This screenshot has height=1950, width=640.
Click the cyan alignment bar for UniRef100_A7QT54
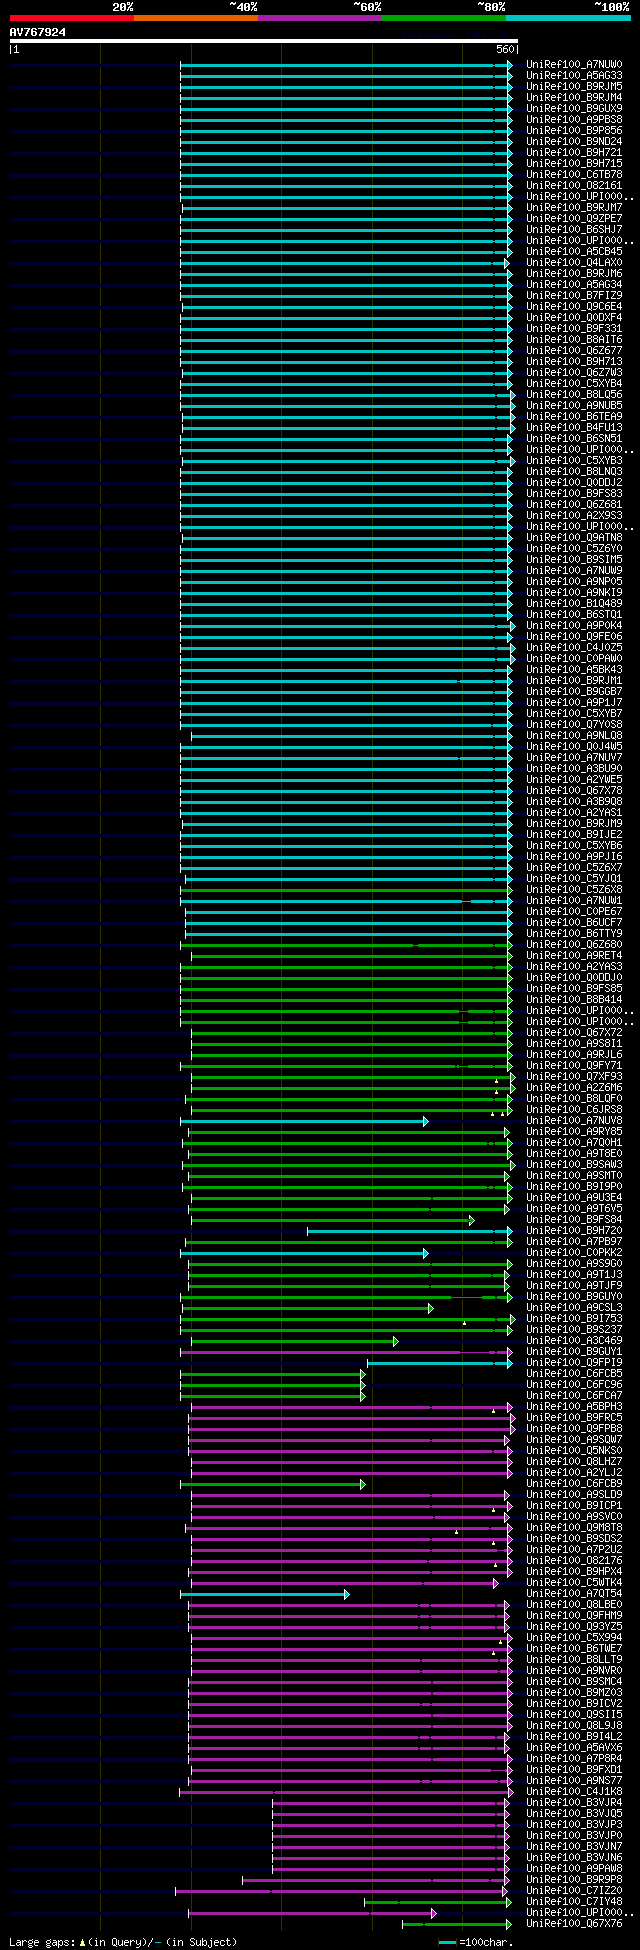click(x=265, y=1594)
